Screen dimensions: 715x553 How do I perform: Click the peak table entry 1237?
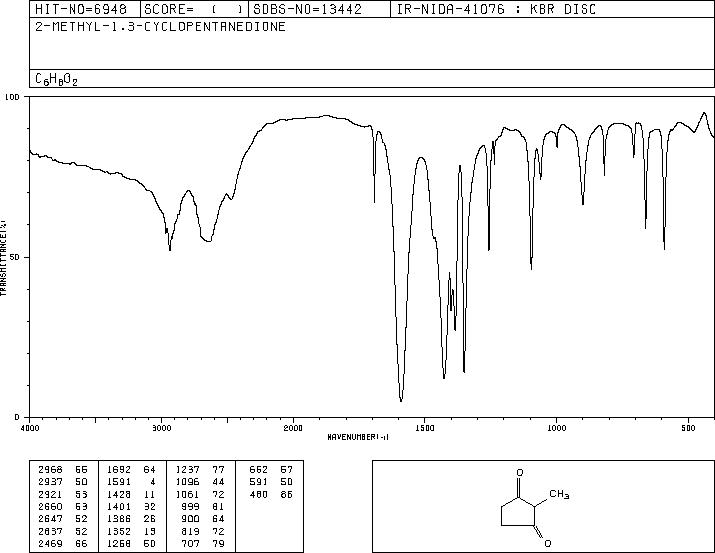click(x=187, y=469)
